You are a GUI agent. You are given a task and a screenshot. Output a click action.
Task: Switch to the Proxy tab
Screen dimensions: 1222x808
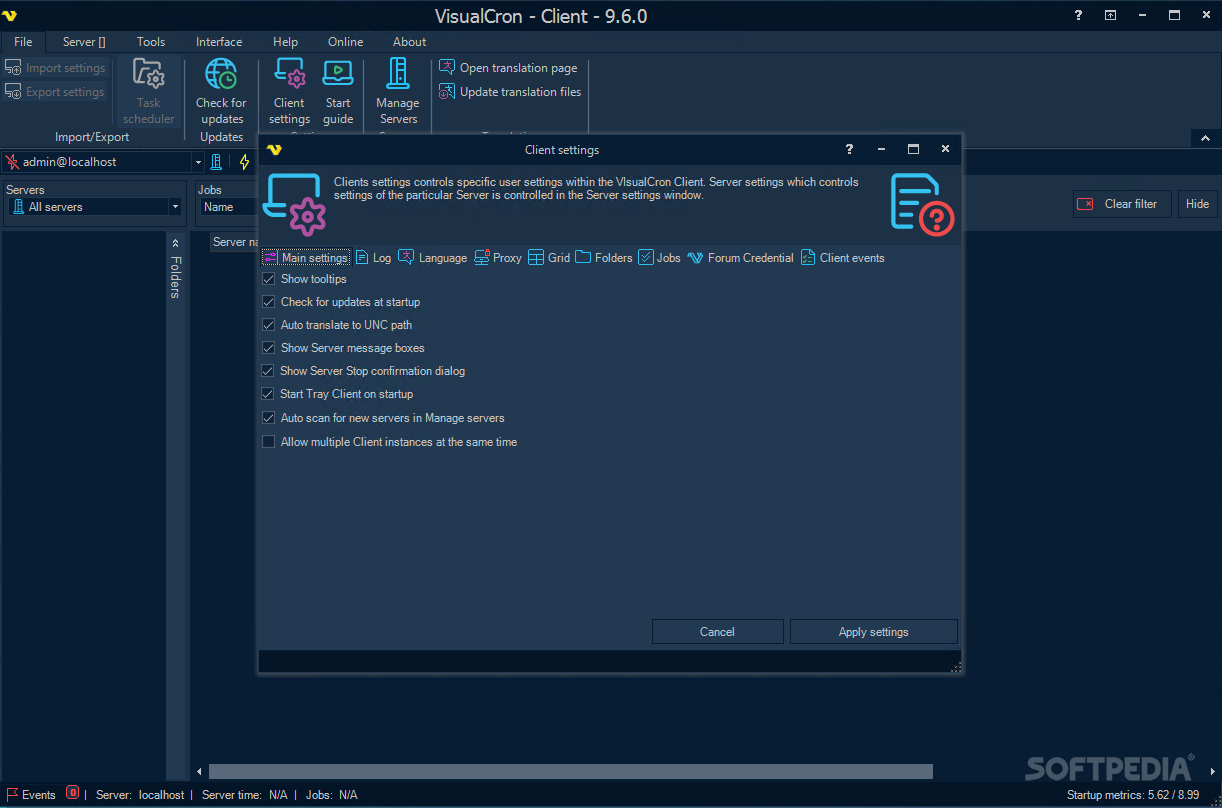pos(498,258)
